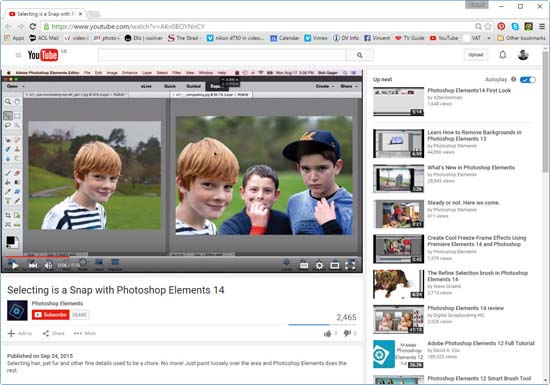The width and height of the screenshot is (550, 385).
Task: Bookmark this page with the star icon
Action: [488, 27]
